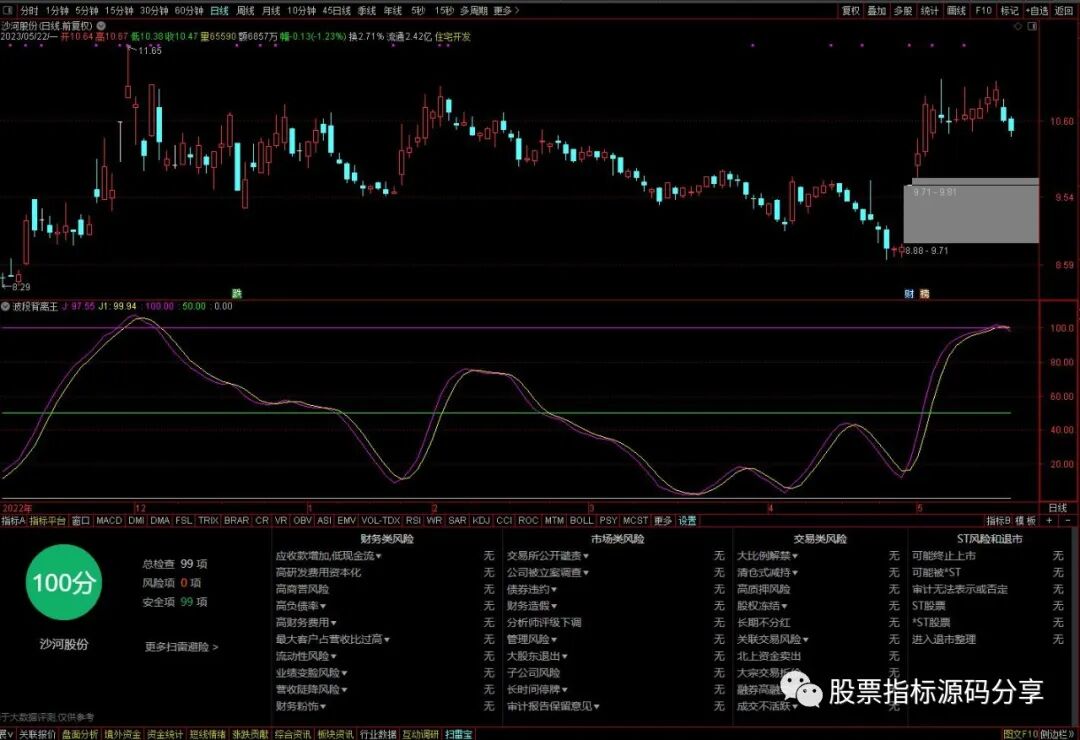Click the 多股 button
Viewport: 1080px width, 740px height.
[903, 10]
